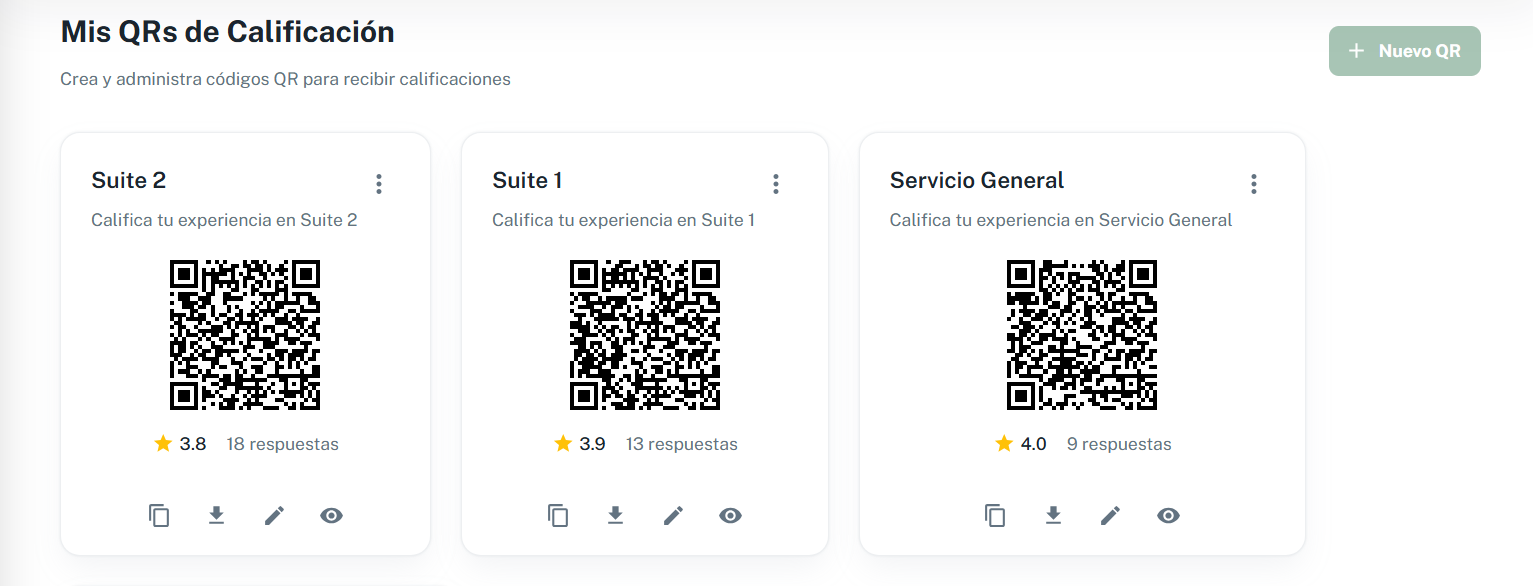Copy the link for Suite 2

click(x=159, y=516)
